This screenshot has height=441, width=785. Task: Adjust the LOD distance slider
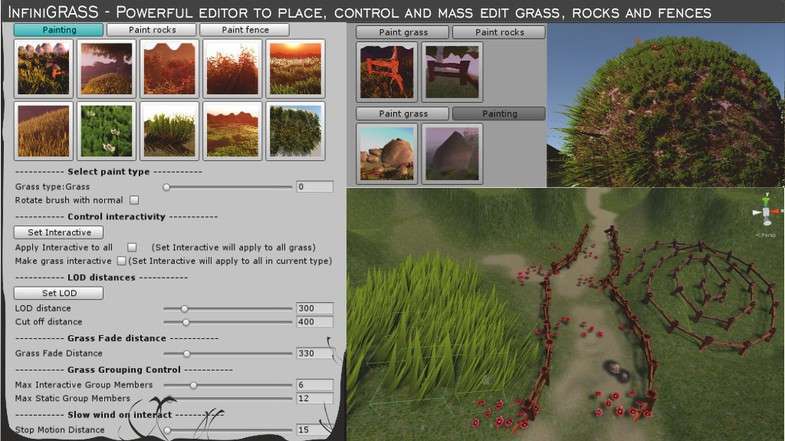[228, 308]
